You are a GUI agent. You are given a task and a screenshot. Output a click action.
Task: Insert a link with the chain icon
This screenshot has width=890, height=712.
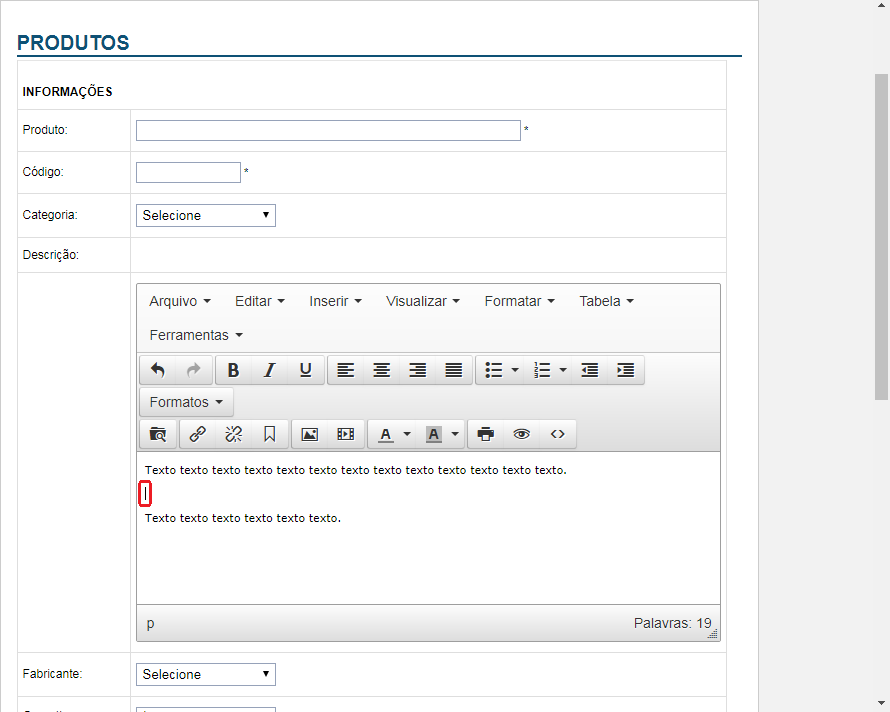198,434
